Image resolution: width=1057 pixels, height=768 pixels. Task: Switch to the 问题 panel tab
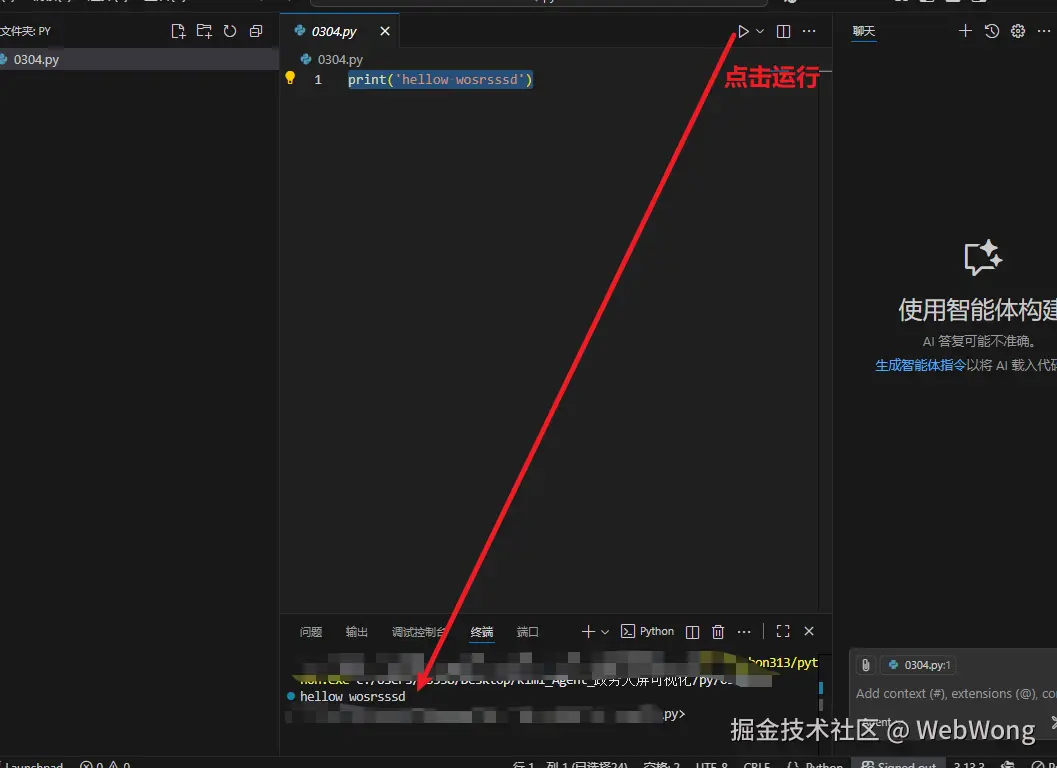pyautogui.click(x=310, y=631)
